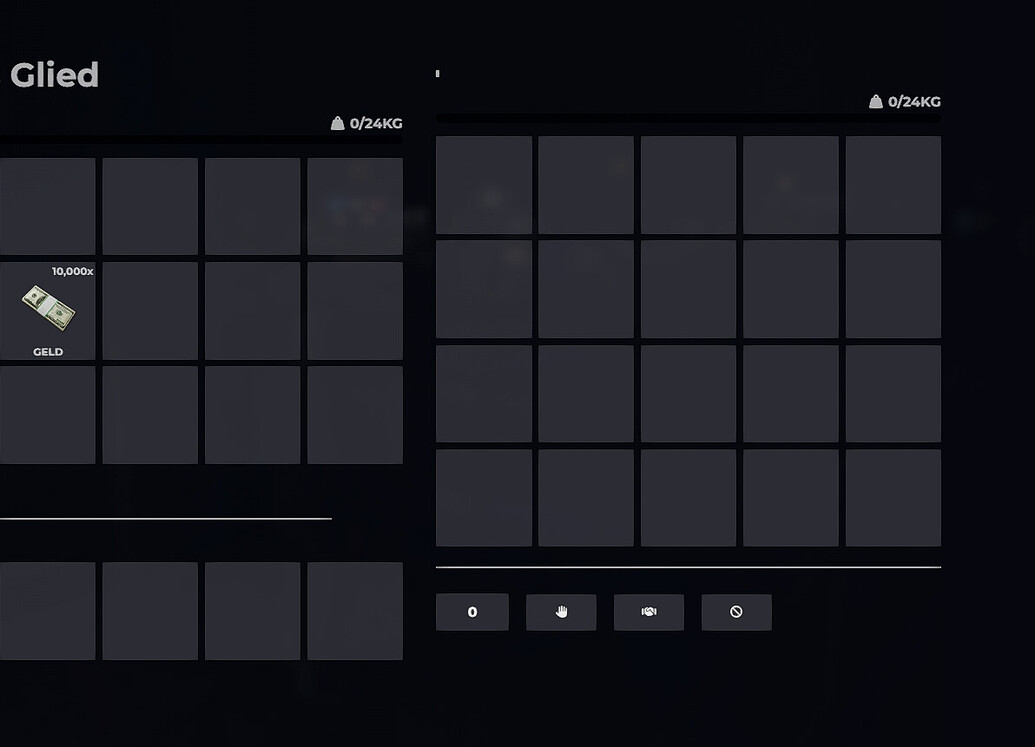Click the weight icon next to left 0/24KG
The height and width of the screenshot is (747, 1035).
coord(337,123)
